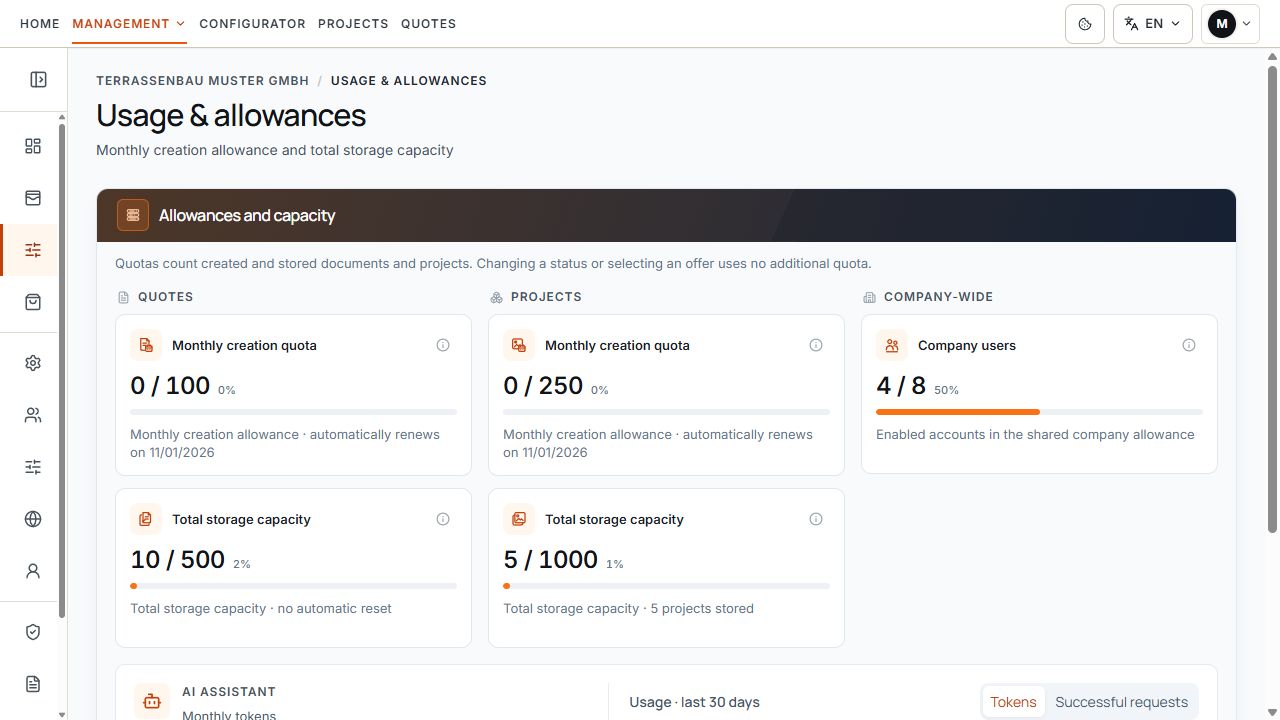Screen dimensions: 1280x720
Task: Open the user account menu with M avatar
Action: point(1230,24)
